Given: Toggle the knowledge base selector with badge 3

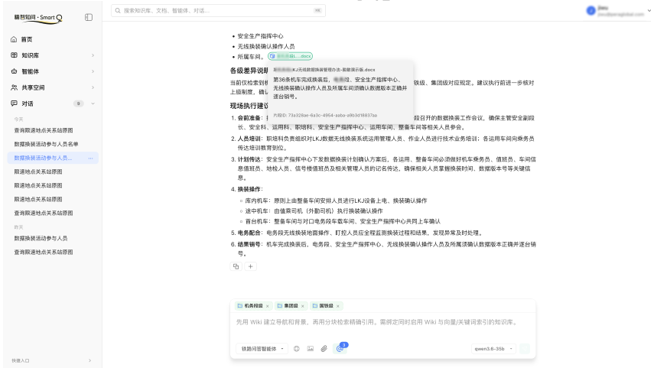Looking at the screenshot, I should 340,348.
